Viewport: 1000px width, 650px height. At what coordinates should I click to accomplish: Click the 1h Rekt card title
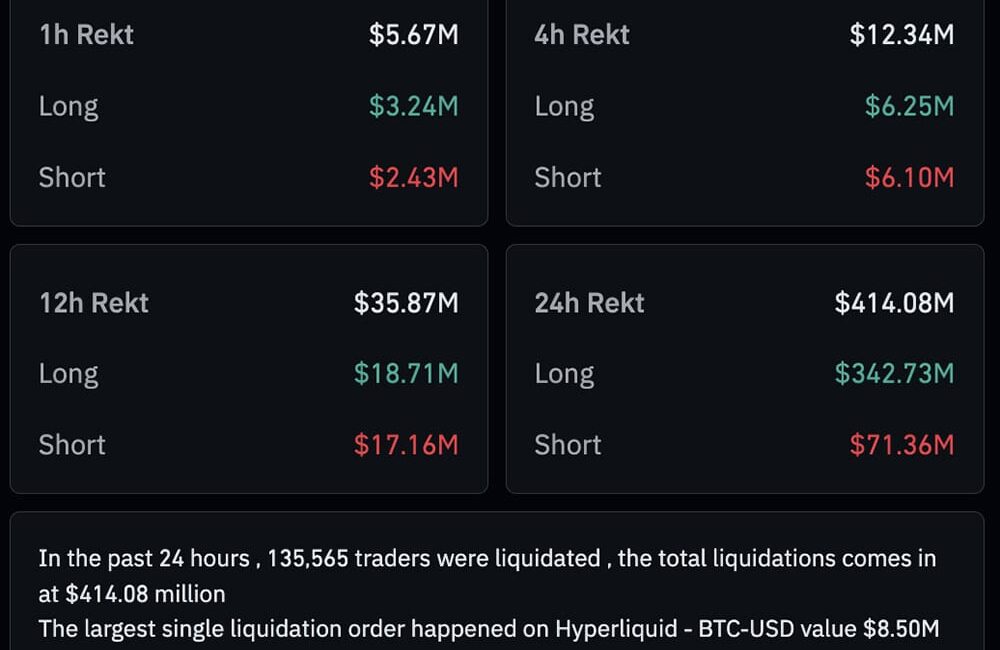click(x=86, y=35)
